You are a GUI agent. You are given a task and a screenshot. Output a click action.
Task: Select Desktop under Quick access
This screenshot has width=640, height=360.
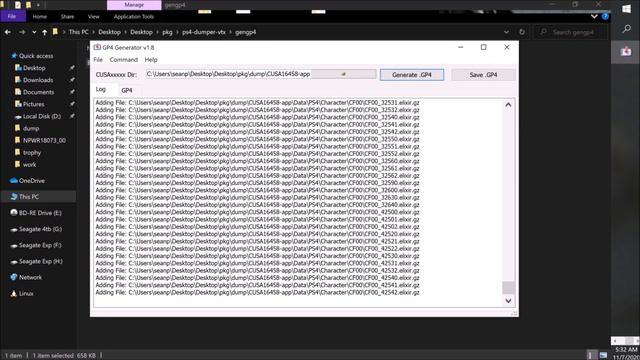[34, 68]
